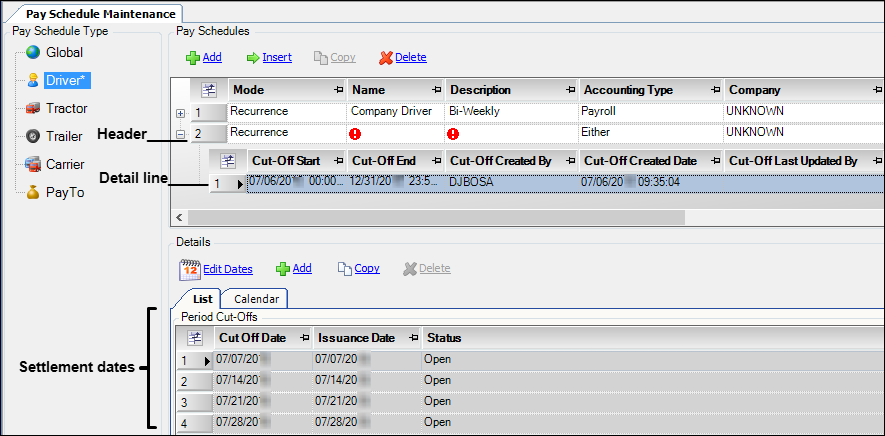Select row header 3 in Period Cut-Offs
The width and height of the screenshot is (885, 436).
pos(194,402)
